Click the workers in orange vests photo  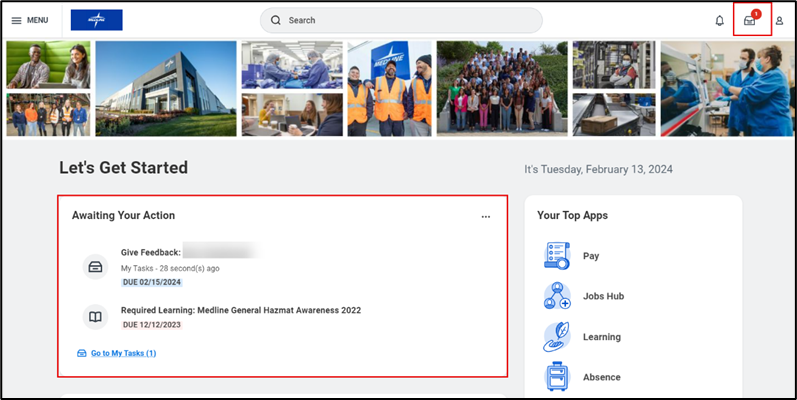tap(389, 88)
